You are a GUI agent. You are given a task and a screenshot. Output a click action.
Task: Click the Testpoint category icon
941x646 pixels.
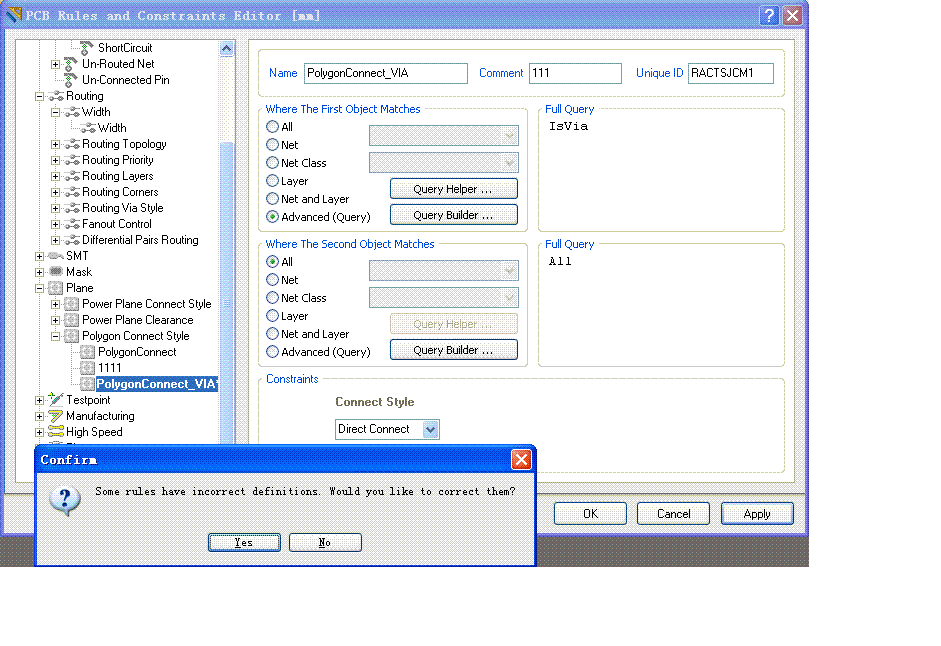click(56, 399)
